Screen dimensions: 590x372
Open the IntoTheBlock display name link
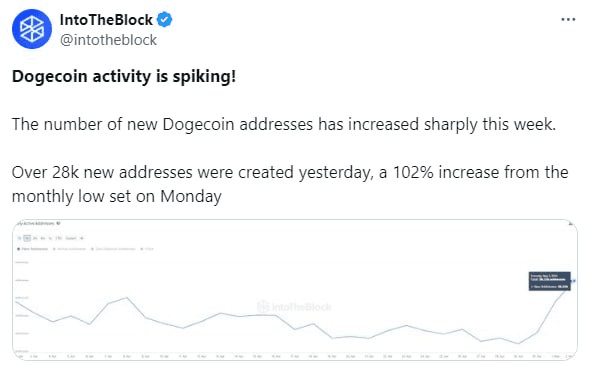106,20
